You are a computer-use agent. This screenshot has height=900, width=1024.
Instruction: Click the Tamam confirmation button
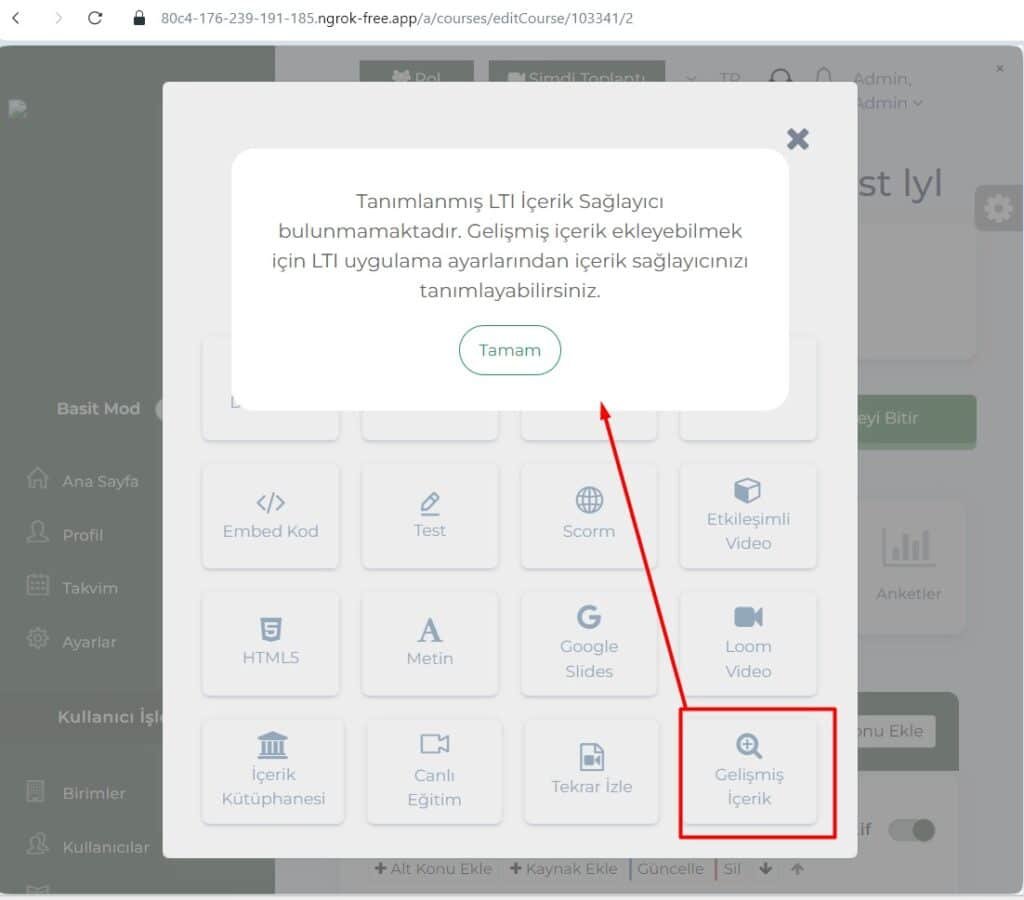click(509, 350)
